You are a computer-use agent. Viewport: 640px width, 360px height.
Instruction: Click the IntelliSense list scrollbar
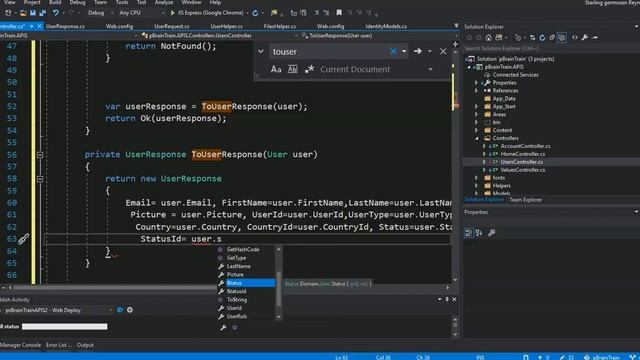click(279, 283)
